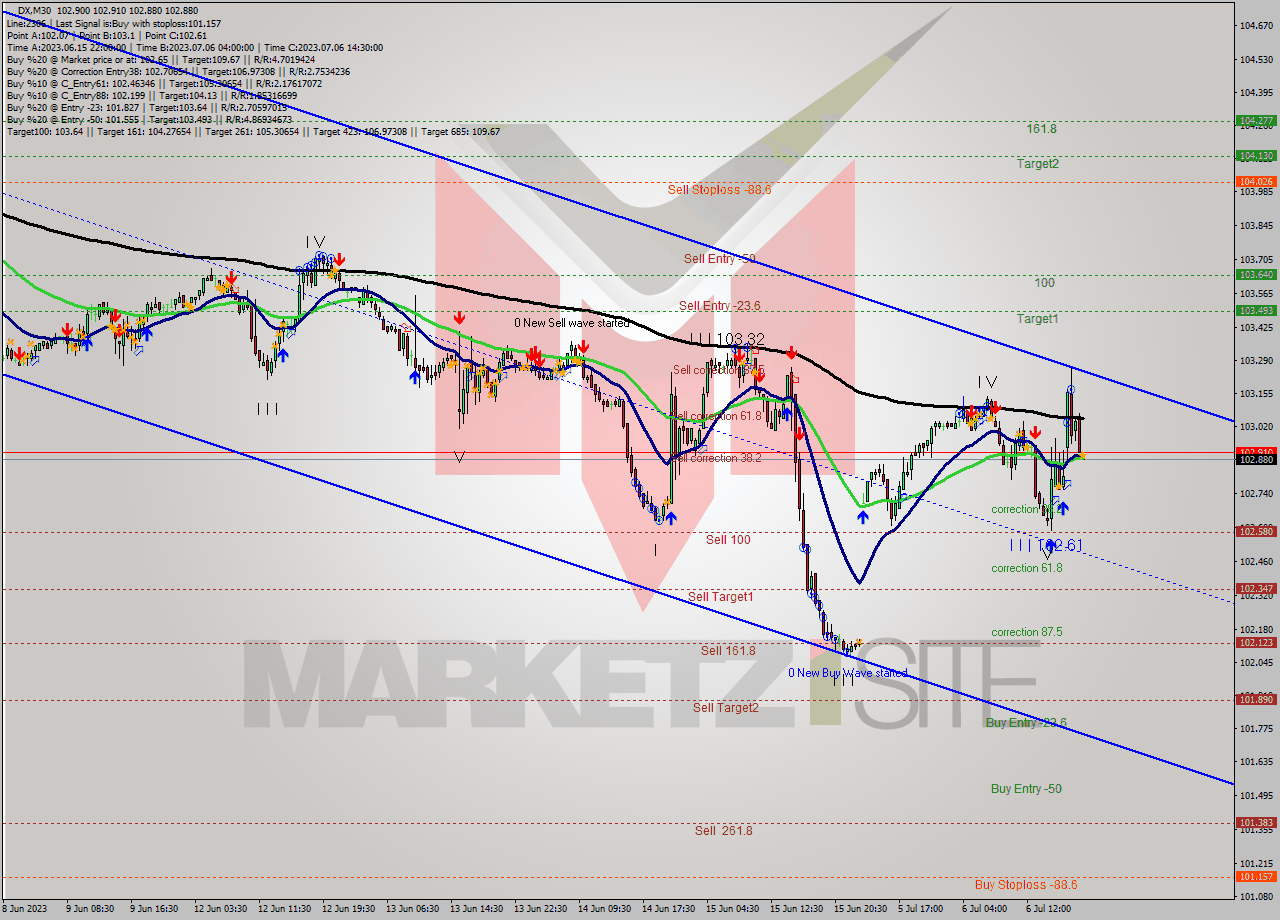
Task: Click the '8 Jun 2023' date label
Action: [22, 909]
